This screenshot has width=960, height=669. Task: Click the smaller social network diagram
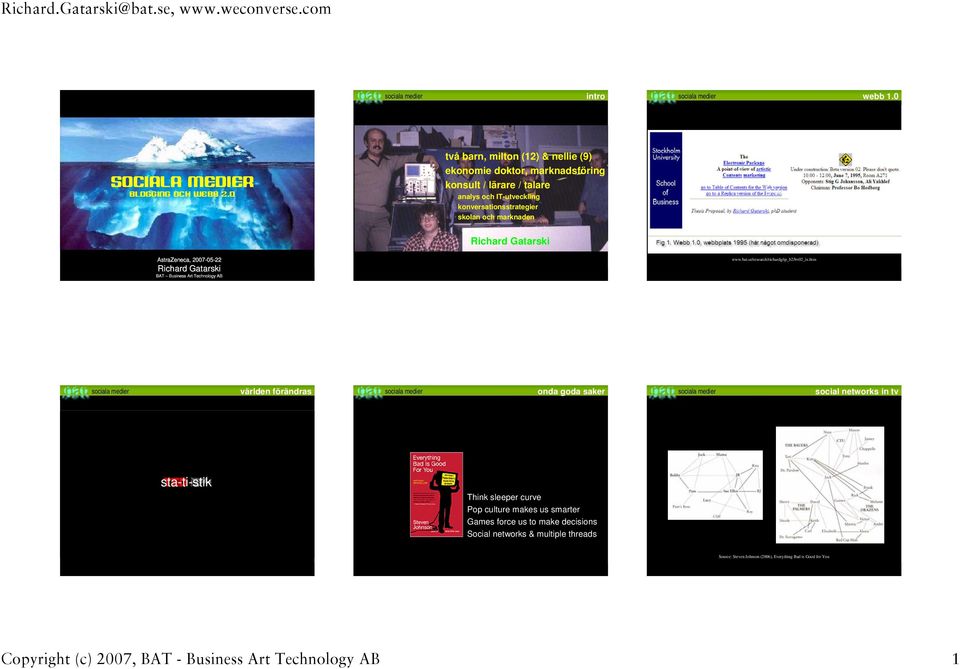click(715, 485)
